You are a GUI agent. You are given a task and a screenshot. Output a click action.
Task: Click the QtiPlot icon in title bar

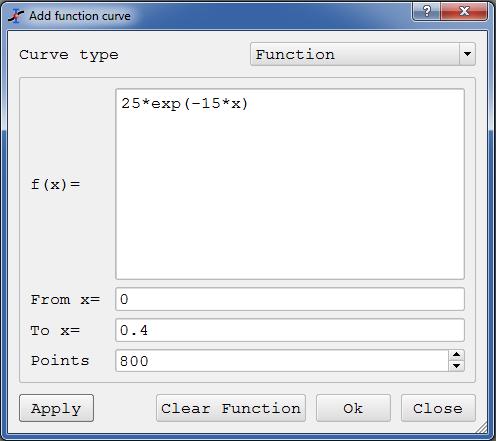[16, 16]
